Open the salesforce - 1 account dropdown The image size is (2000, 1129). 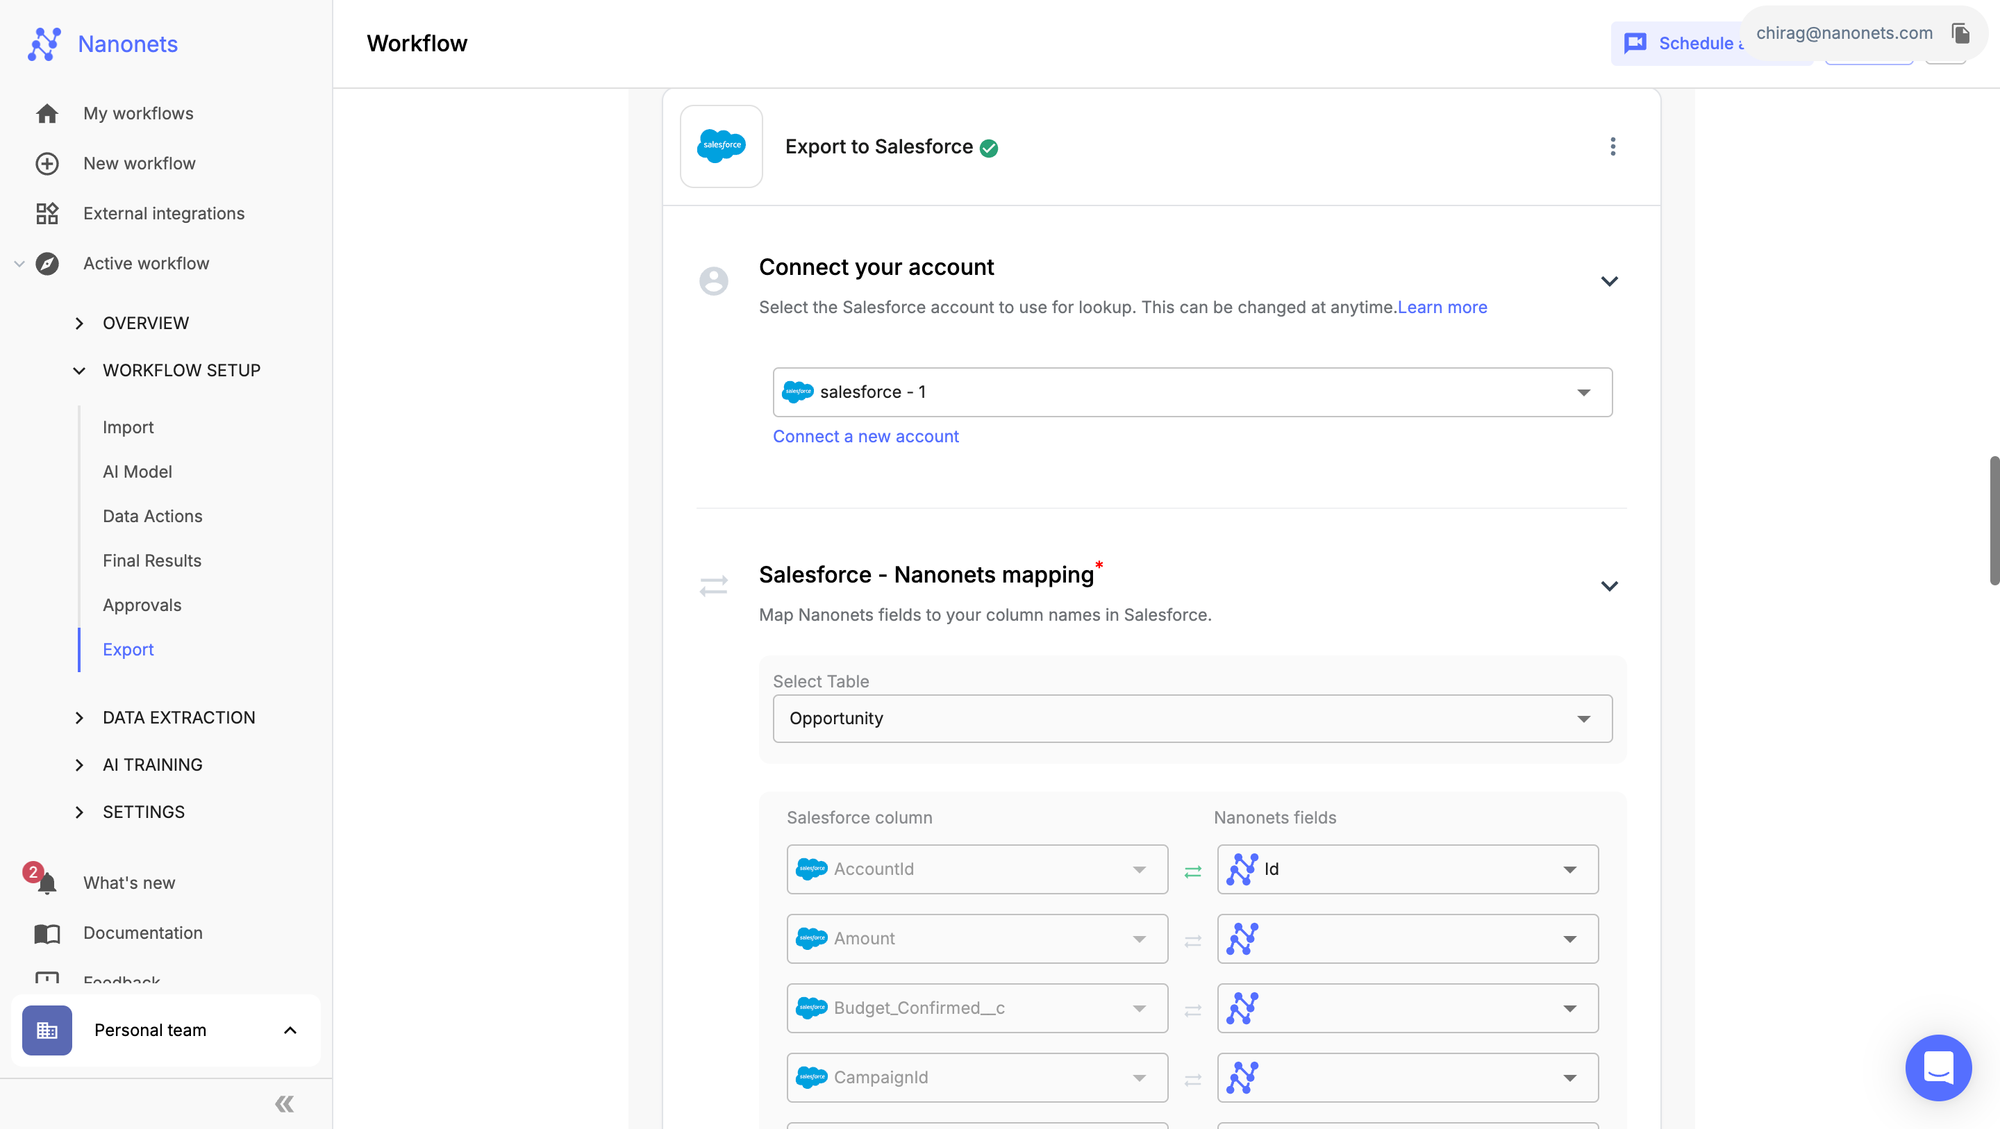(1192, 392)
